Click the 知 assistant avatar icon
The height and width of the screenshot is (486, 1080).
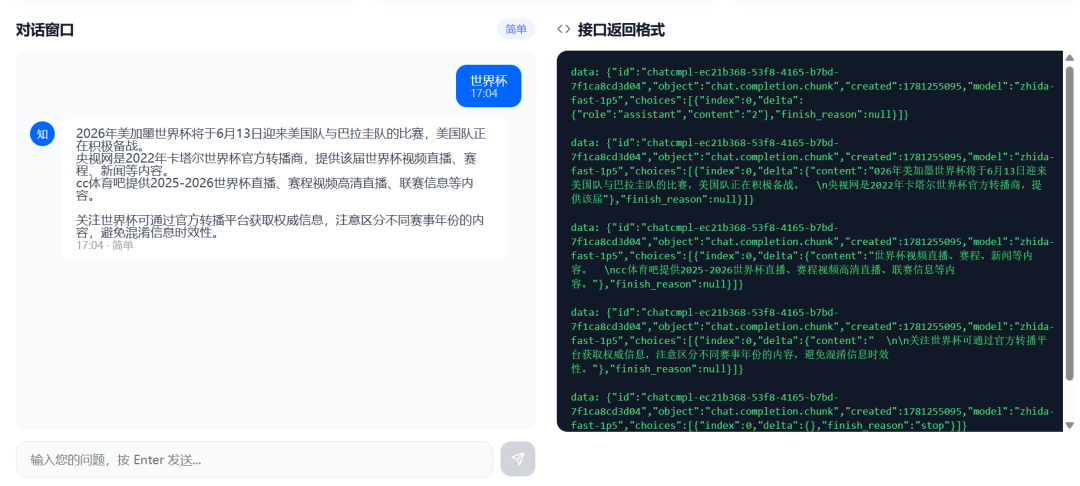tap(42, 134)
